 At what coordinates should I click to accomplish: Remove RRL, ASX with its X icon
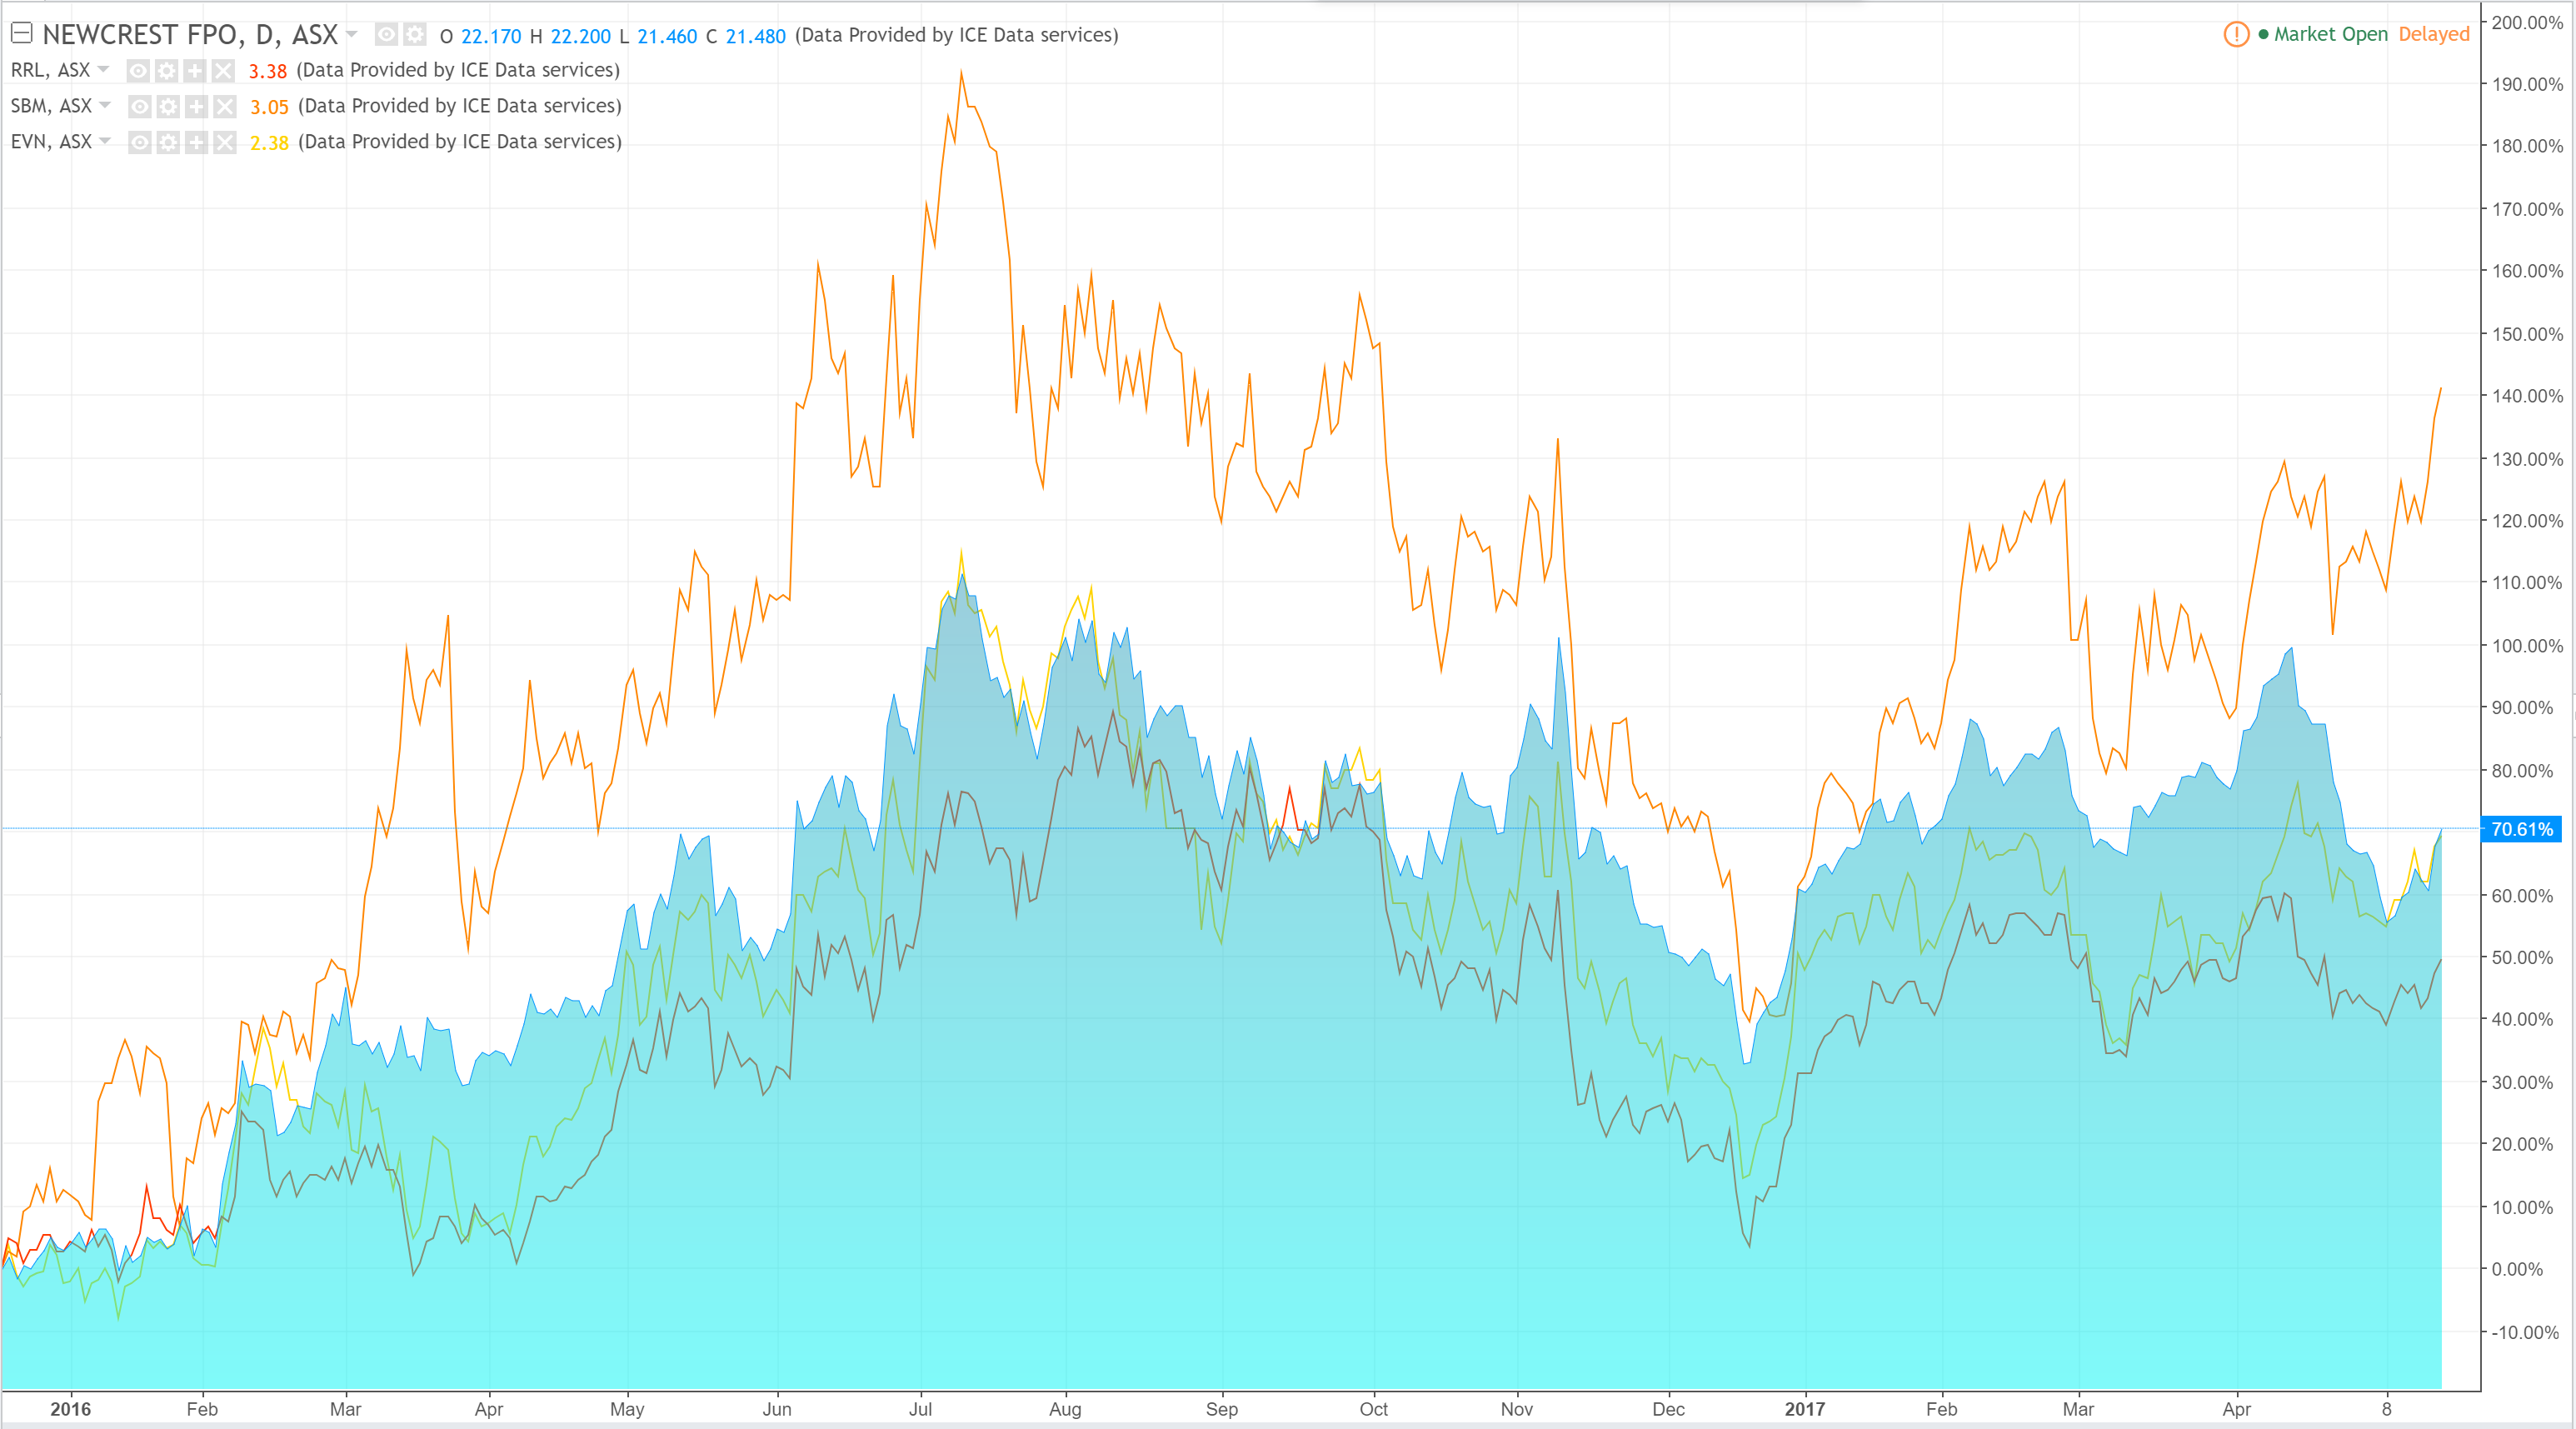223,70
